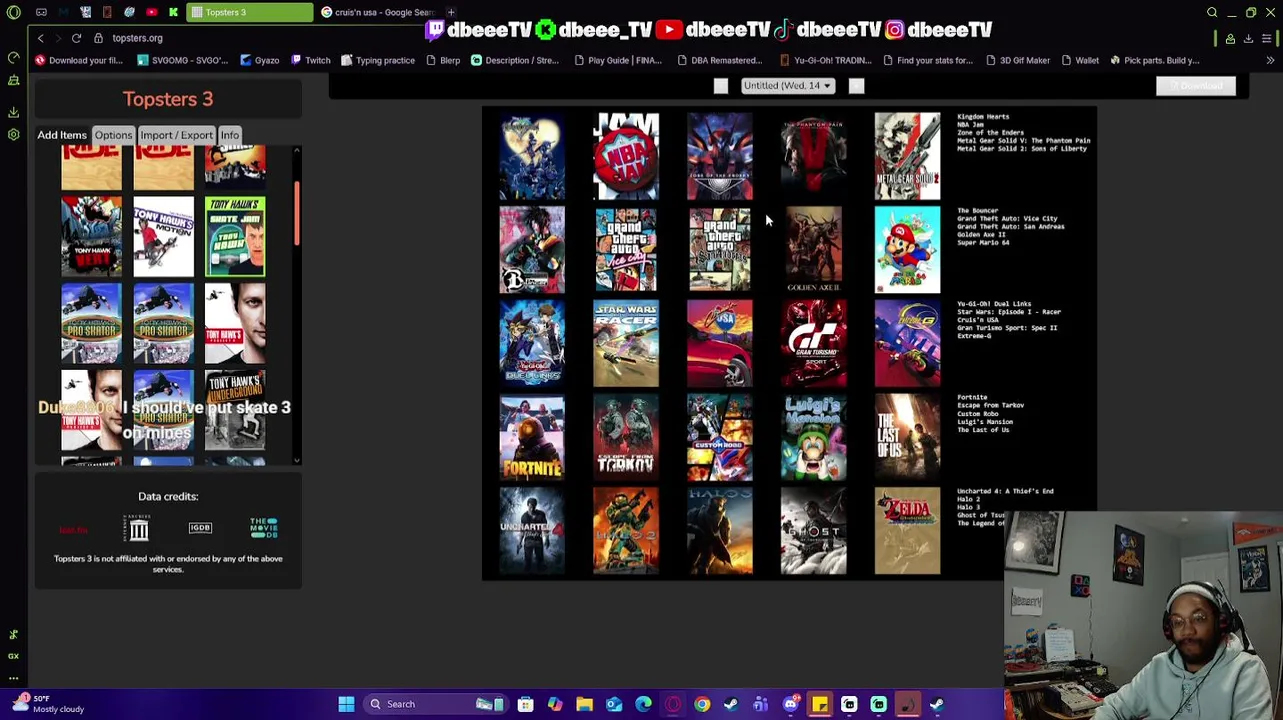1283x720 pixels.
Task: Switch to the Topsters 3 browser tab
Action: 249,12
